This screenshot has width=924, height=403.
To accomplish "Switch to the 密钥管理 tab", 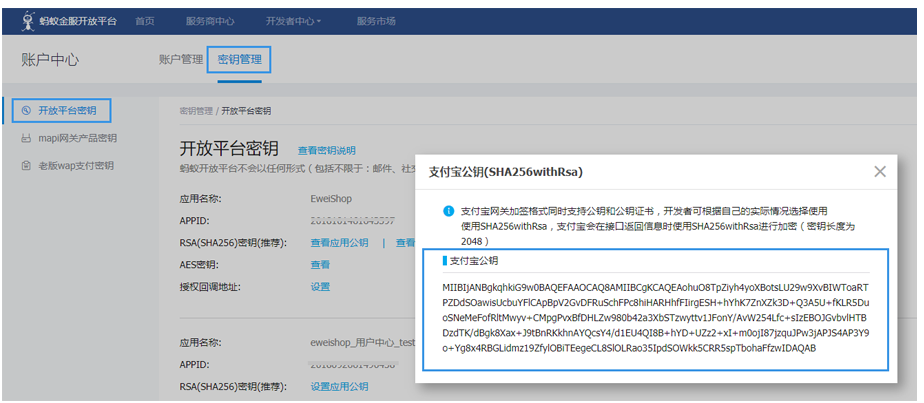I will pyautogui.click(x=239, y=60).
